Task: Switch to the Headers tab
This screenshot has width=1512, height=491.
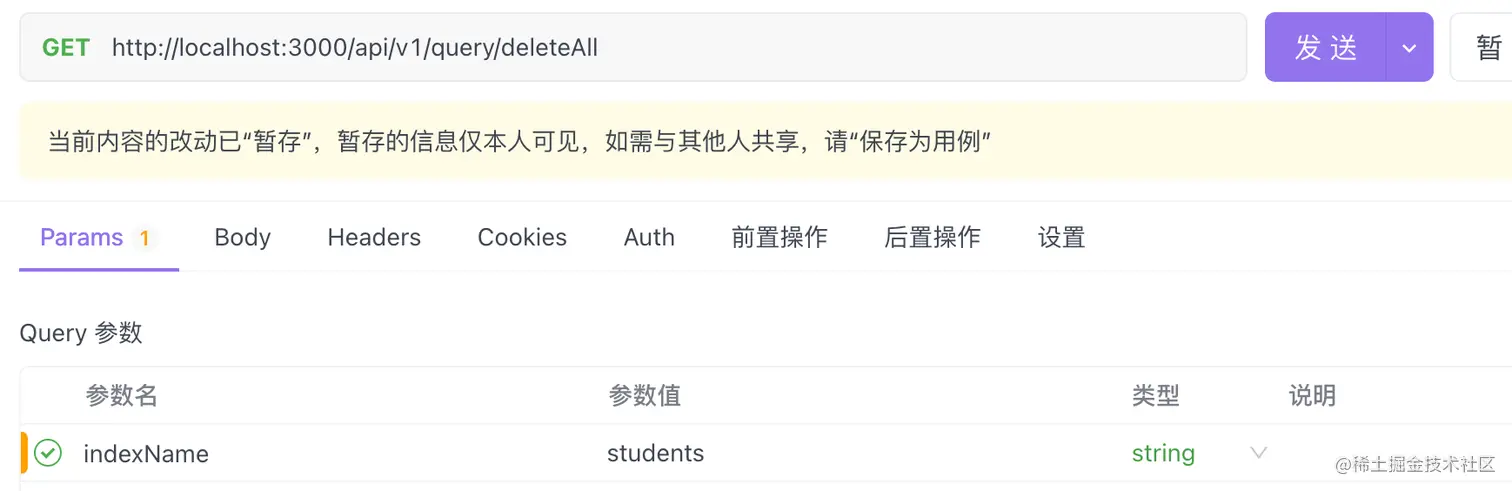Action: click(374, 237)
